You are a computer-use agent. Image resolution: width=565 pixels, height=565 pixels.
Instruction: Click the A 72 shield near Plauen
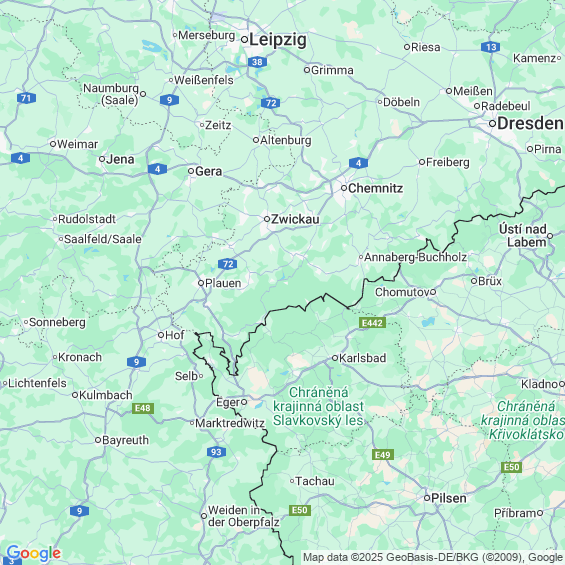click(228, 264)
